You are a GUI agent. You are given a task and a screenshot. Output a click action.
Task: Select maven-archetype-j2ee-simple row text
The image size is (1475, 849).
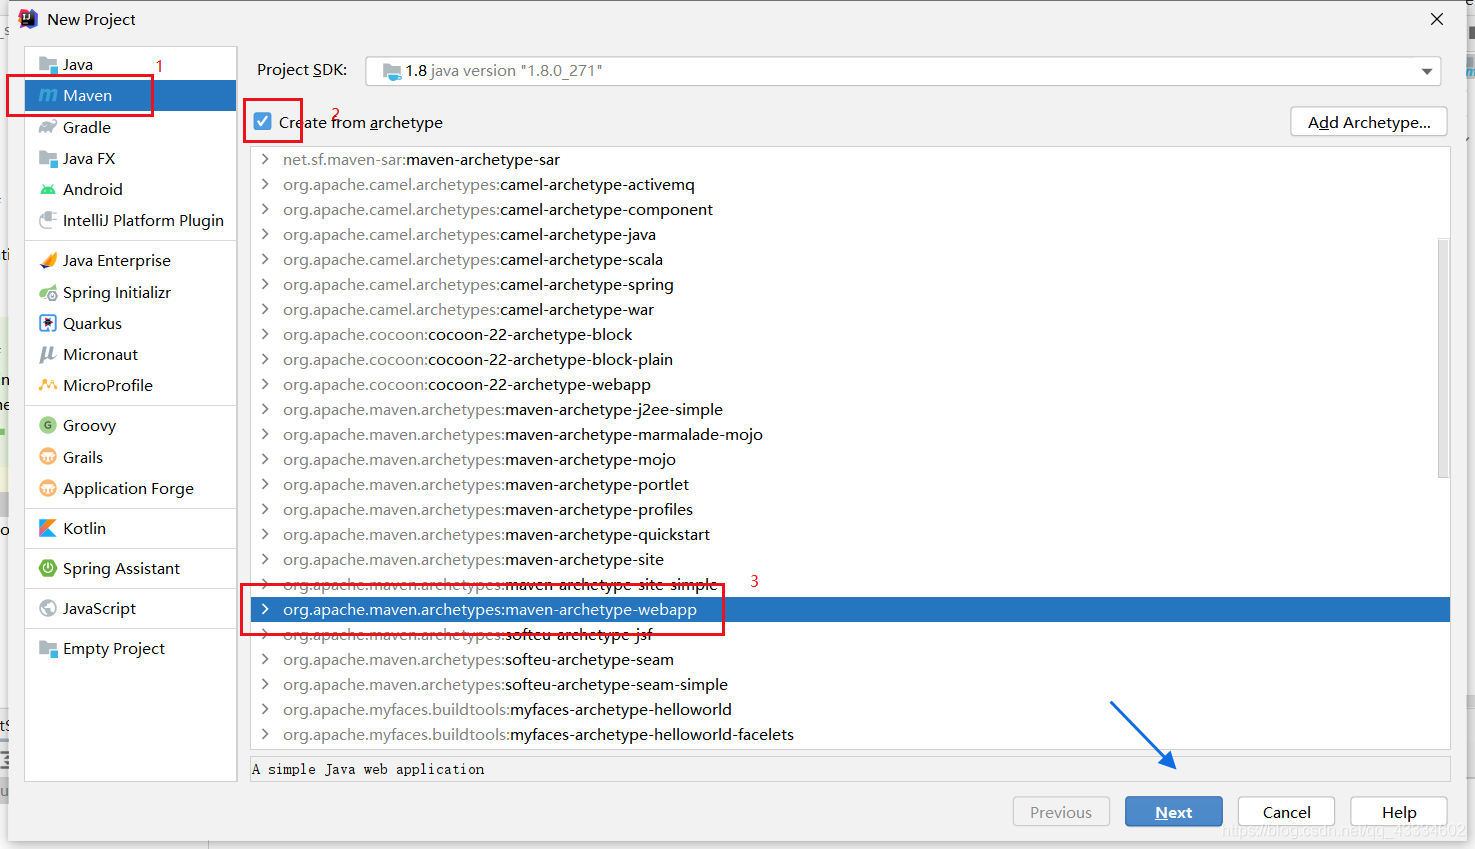(503, 409)
